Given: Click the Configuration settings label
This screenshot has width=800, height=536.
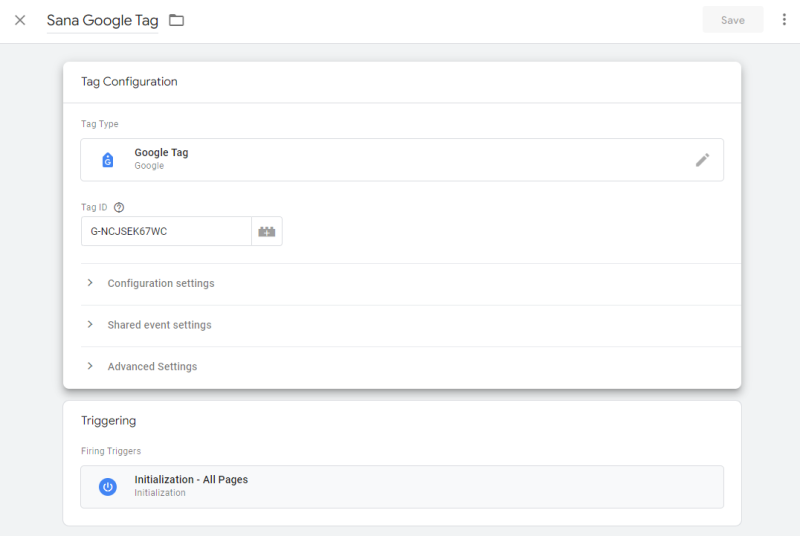Looking at the screenshot, I should (x=161, y=284).
